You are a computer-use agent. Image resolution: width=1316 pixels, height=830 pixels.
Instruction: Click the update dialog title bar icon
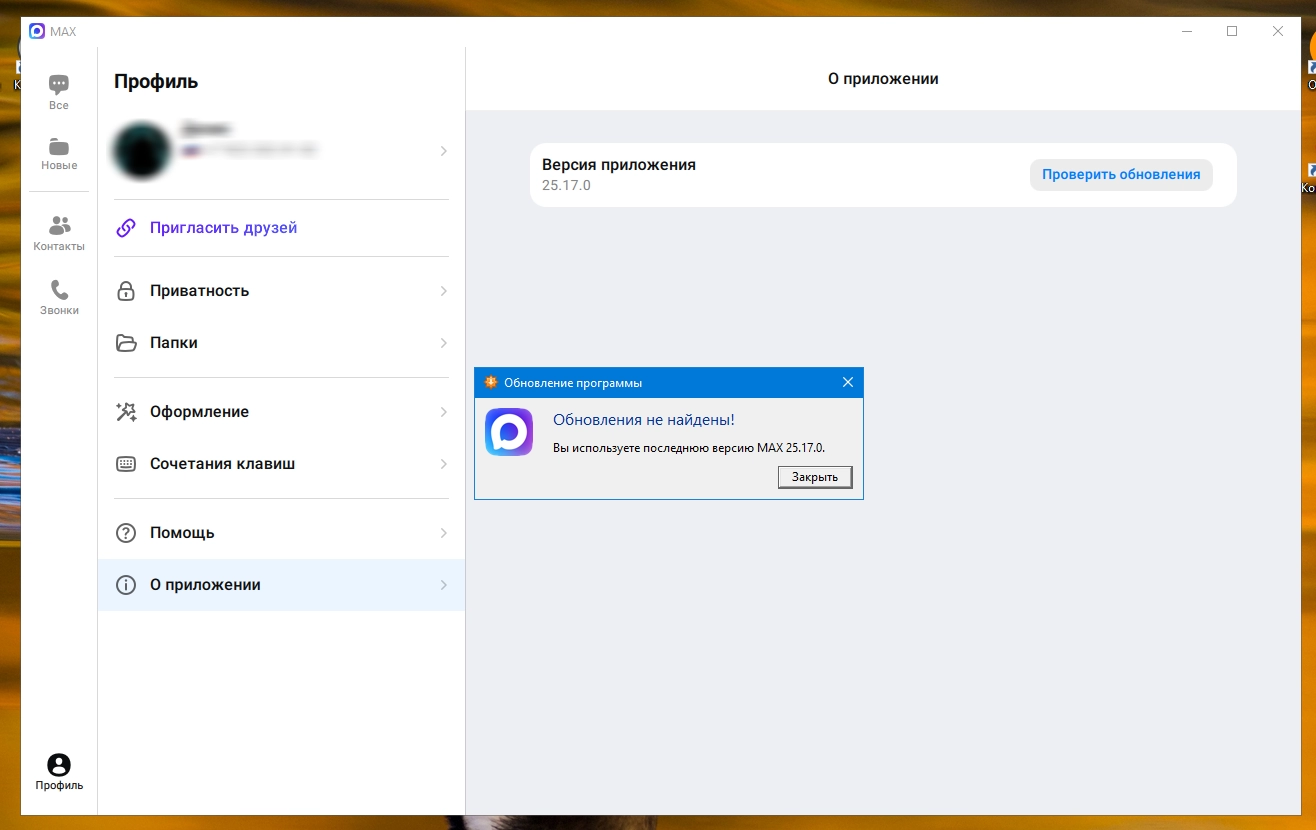491,383
